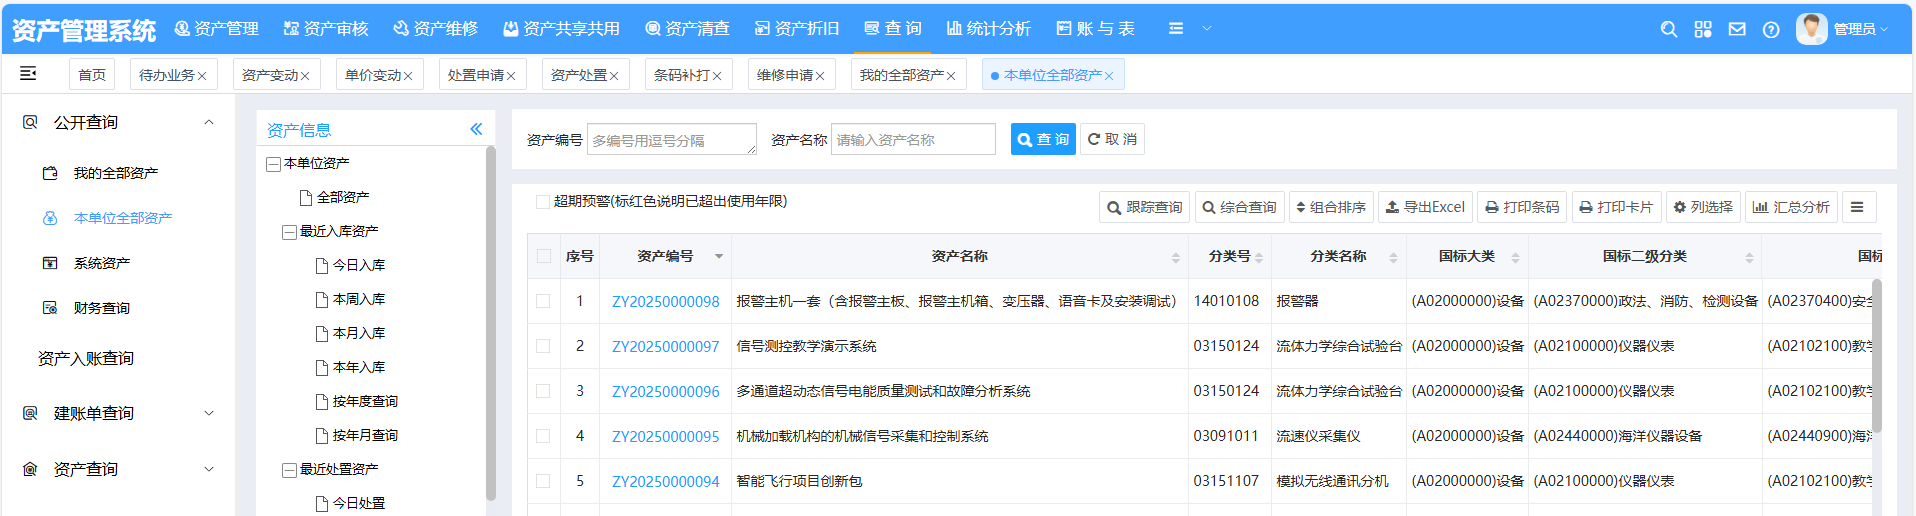1916x516 pixels.
Task: Open the mail envelope icon
Action: 1737,30
